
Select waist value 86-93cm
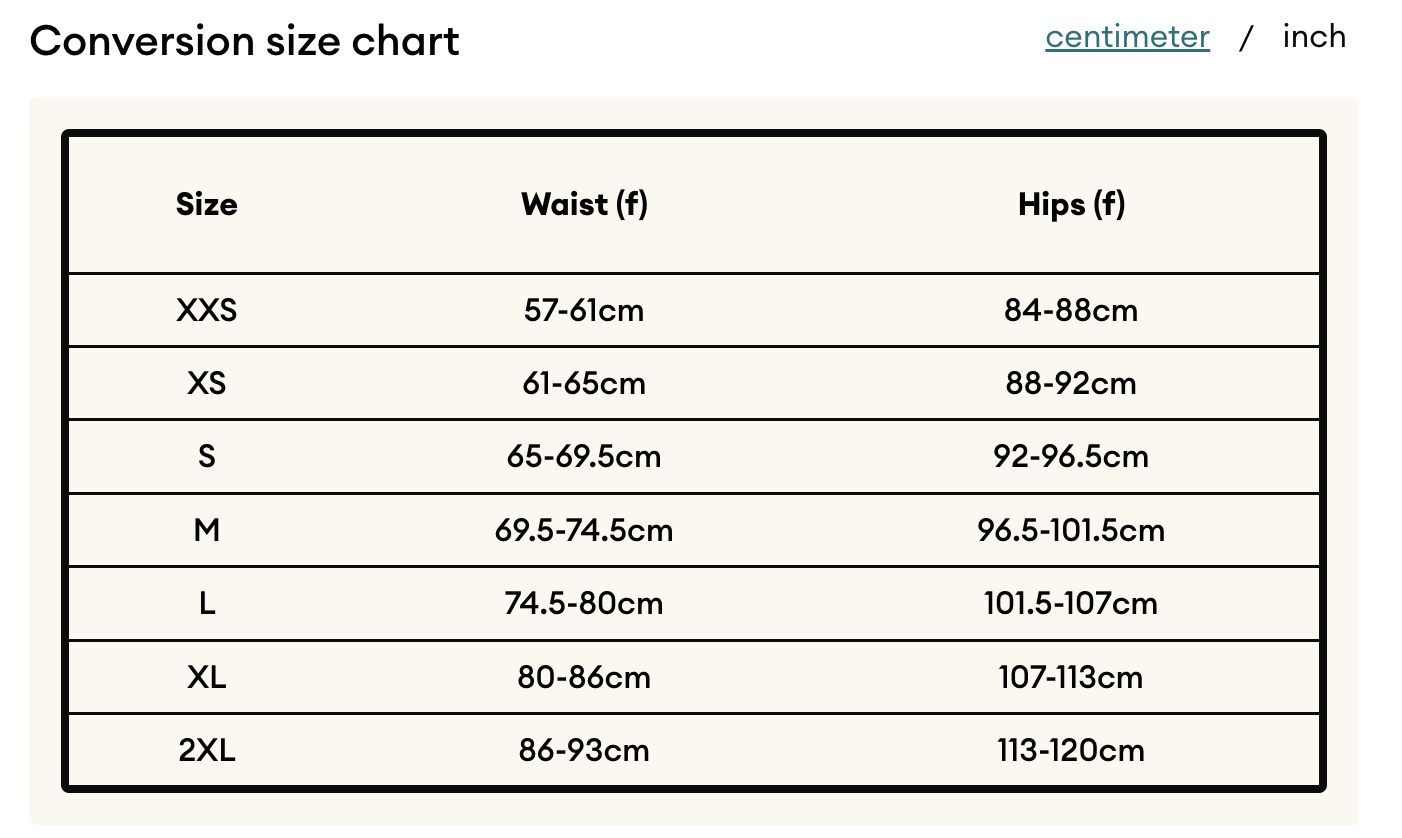(584, 751)
